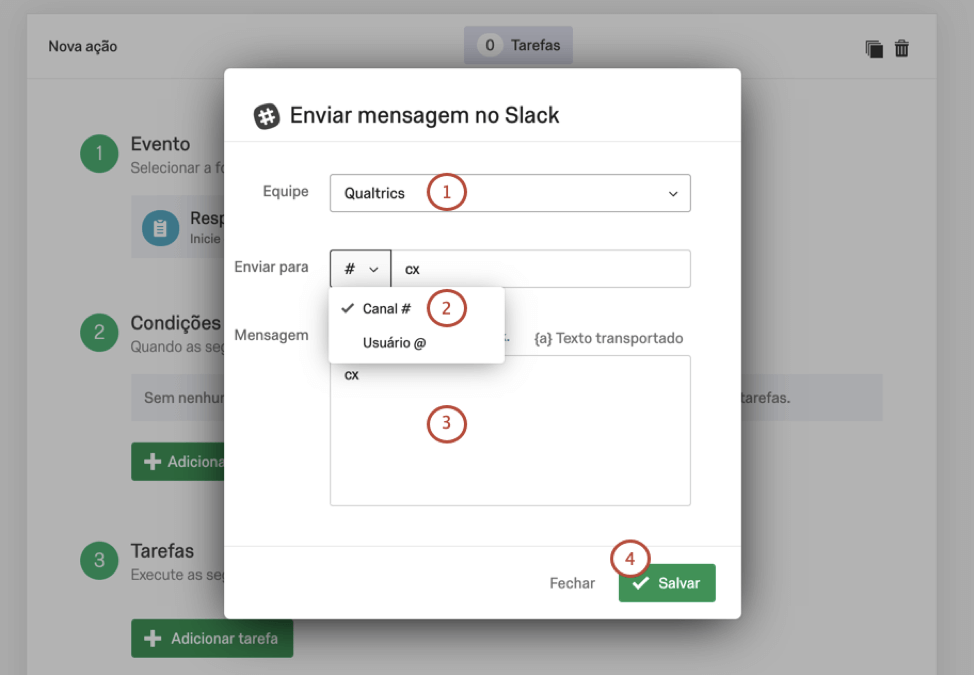Click the survey response clipboard icon
The width and height of the screenshot is (974, 675).
tap(160, 228)
